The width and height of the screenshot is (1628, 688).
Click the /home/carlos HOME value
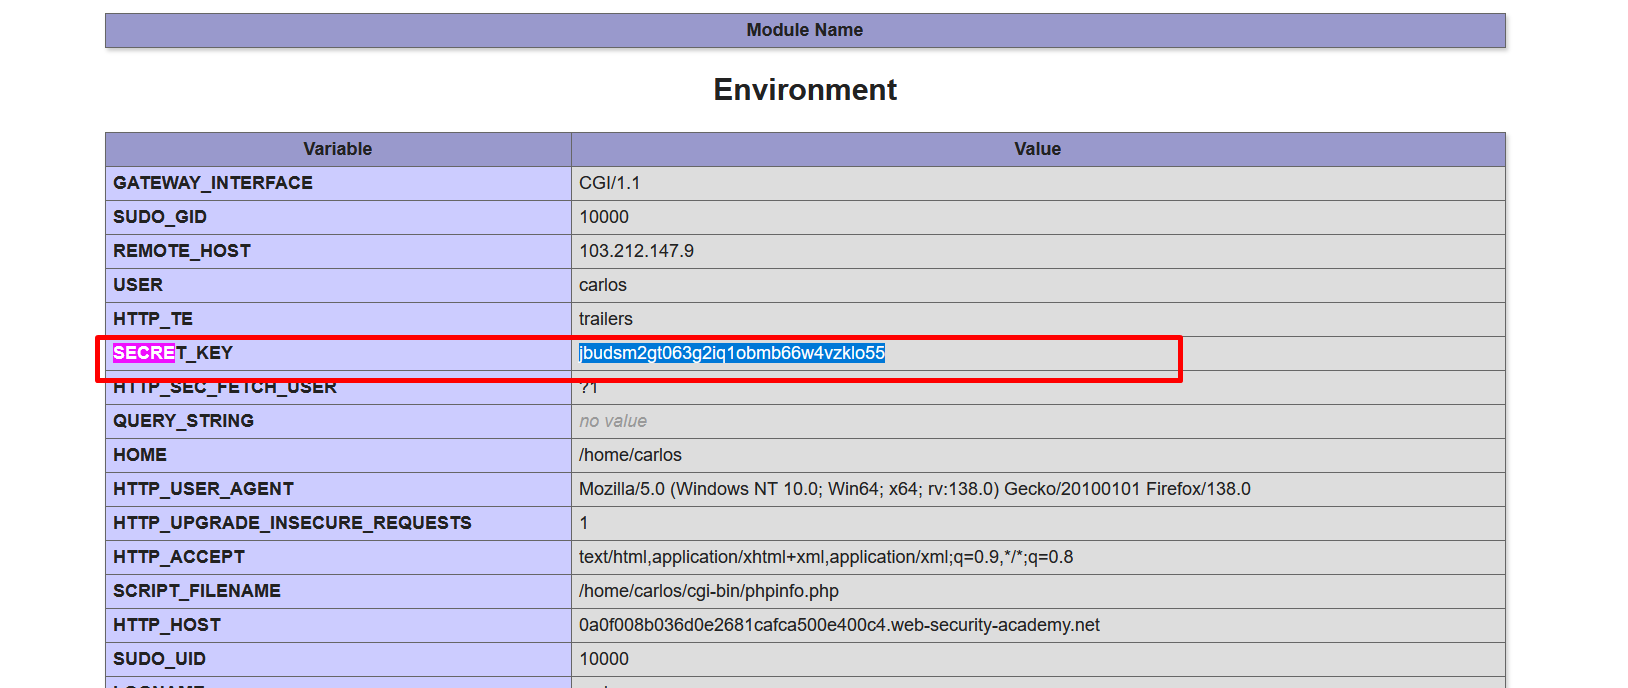[x=630, y=455]
